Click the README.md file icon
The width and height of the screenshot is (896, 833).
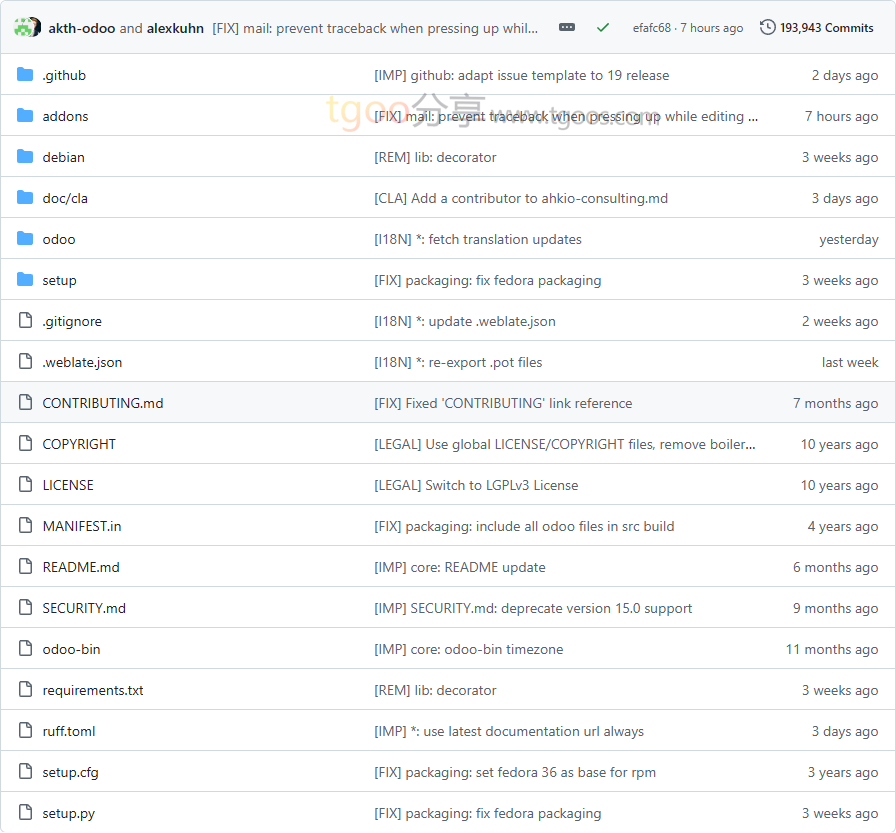tap(25, 567)
